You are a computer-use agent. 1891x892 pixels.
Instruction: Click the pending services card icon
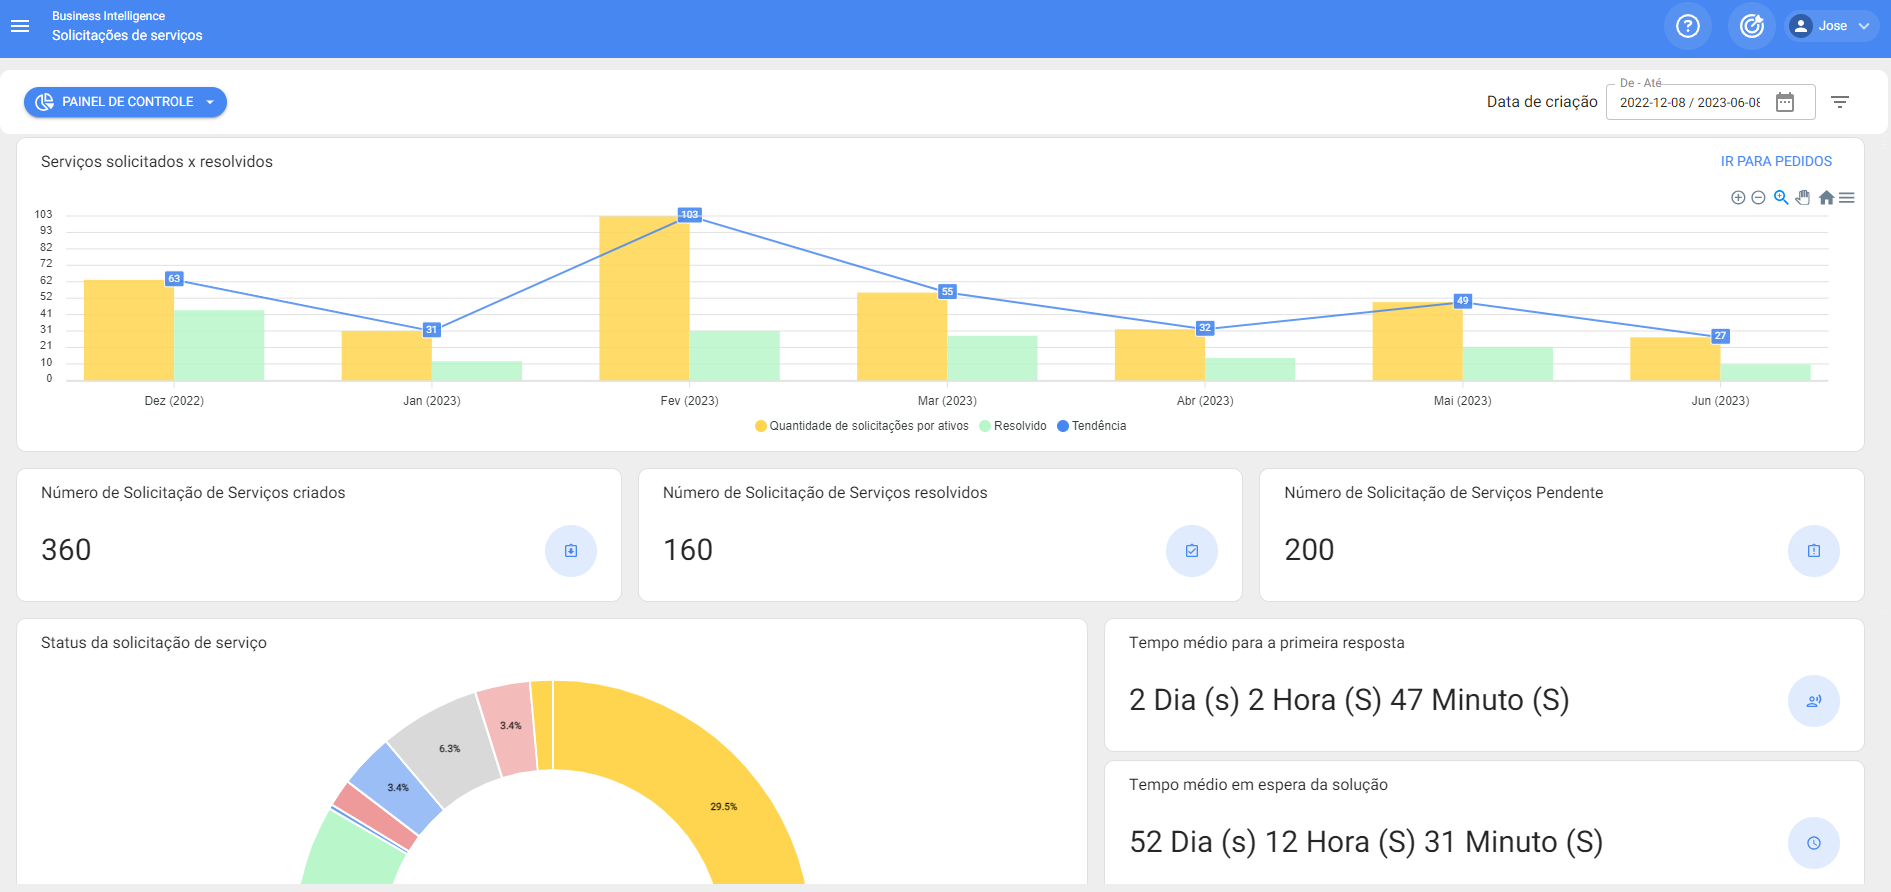(1814, 551)
